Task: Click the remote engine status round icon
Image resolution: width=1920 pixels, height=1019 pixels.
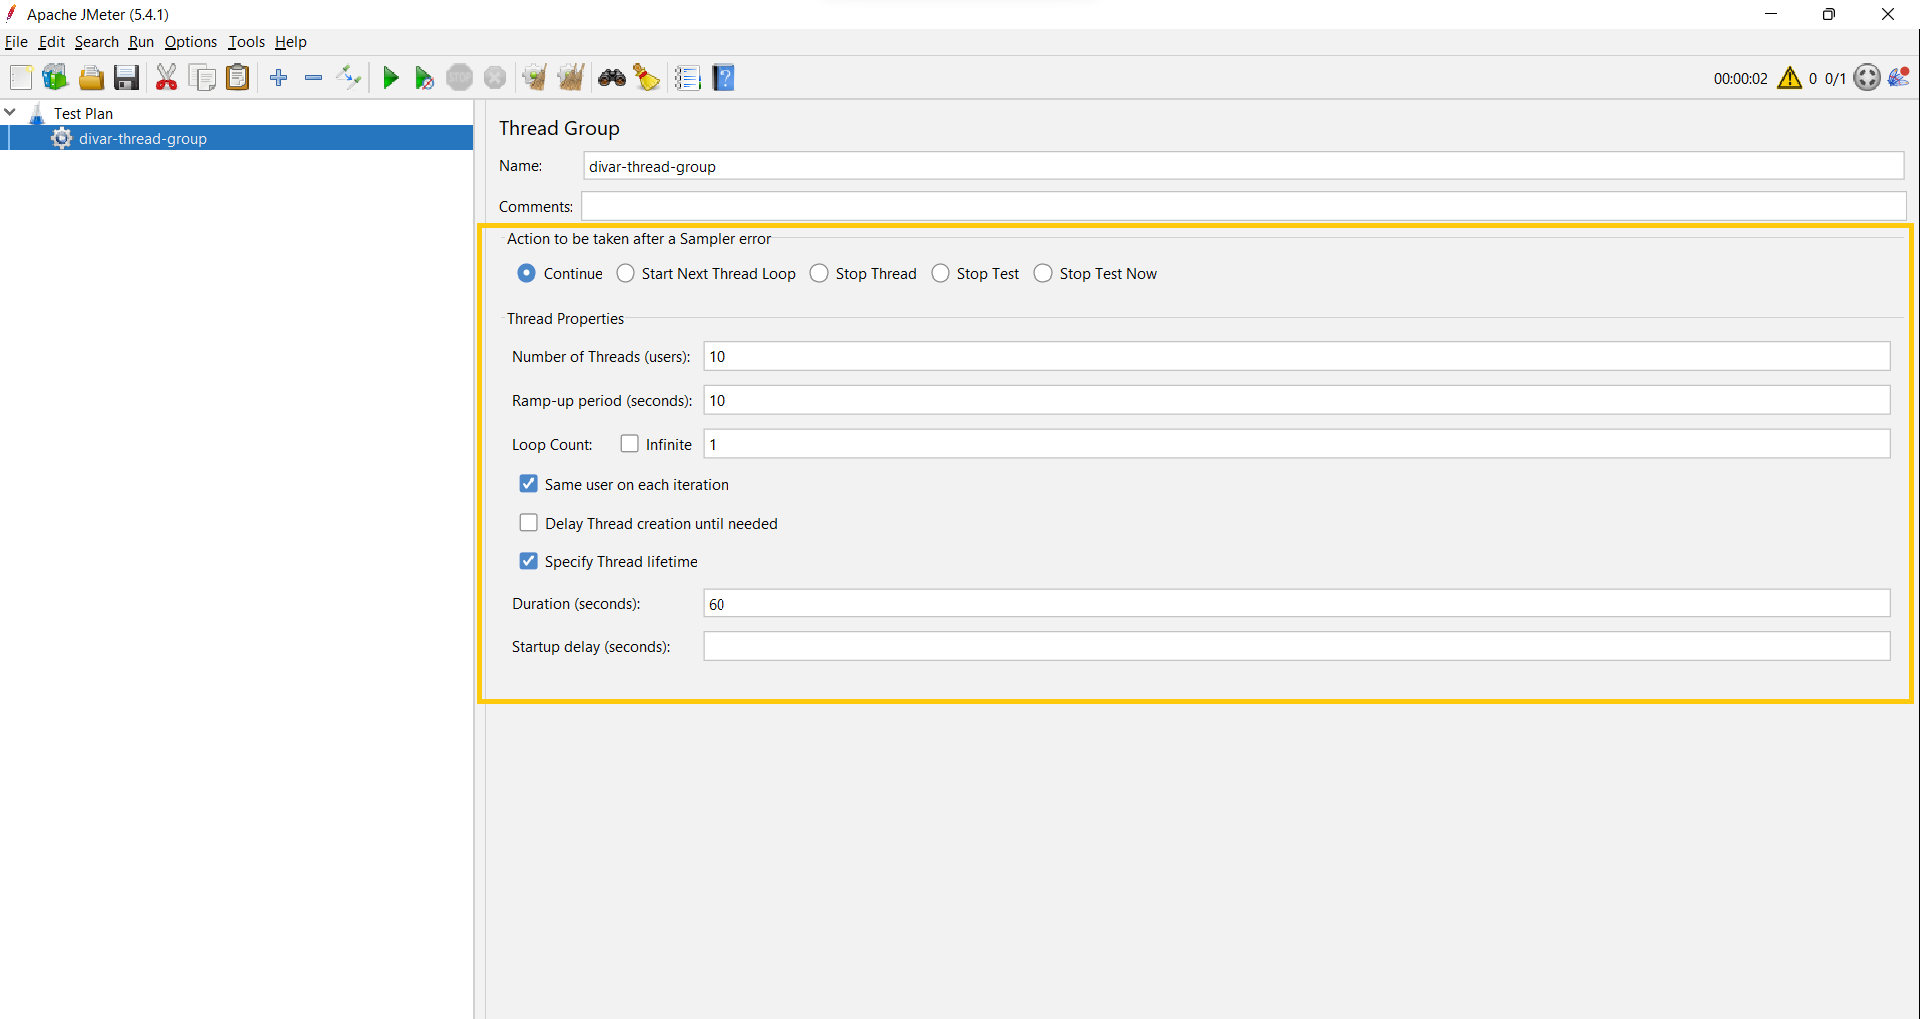Action: click(1867, 78)
